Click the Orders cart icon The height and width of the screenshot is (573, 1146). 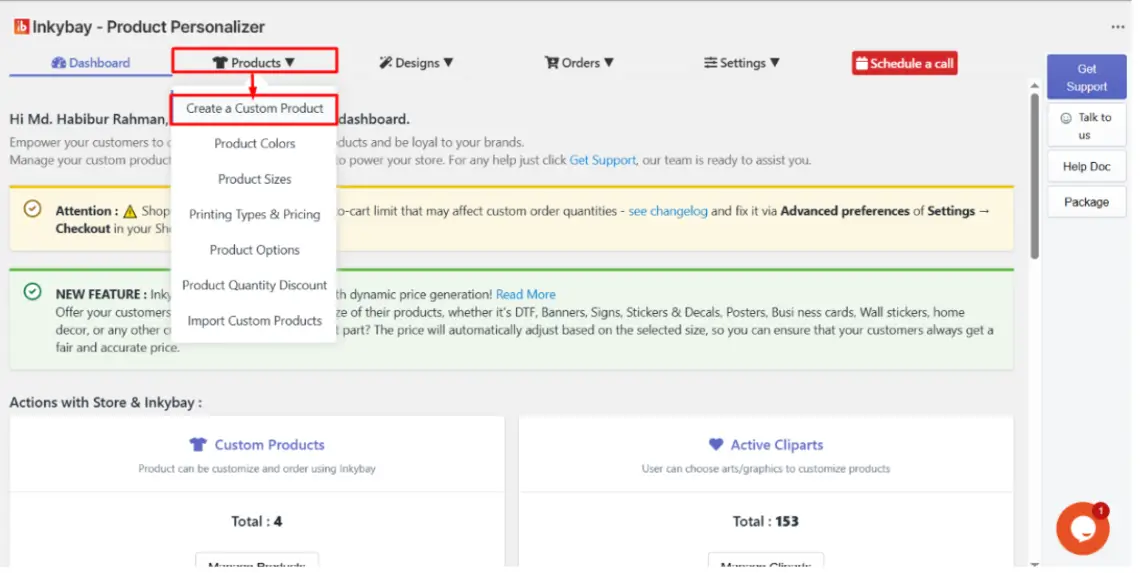[x=552, y=63]
